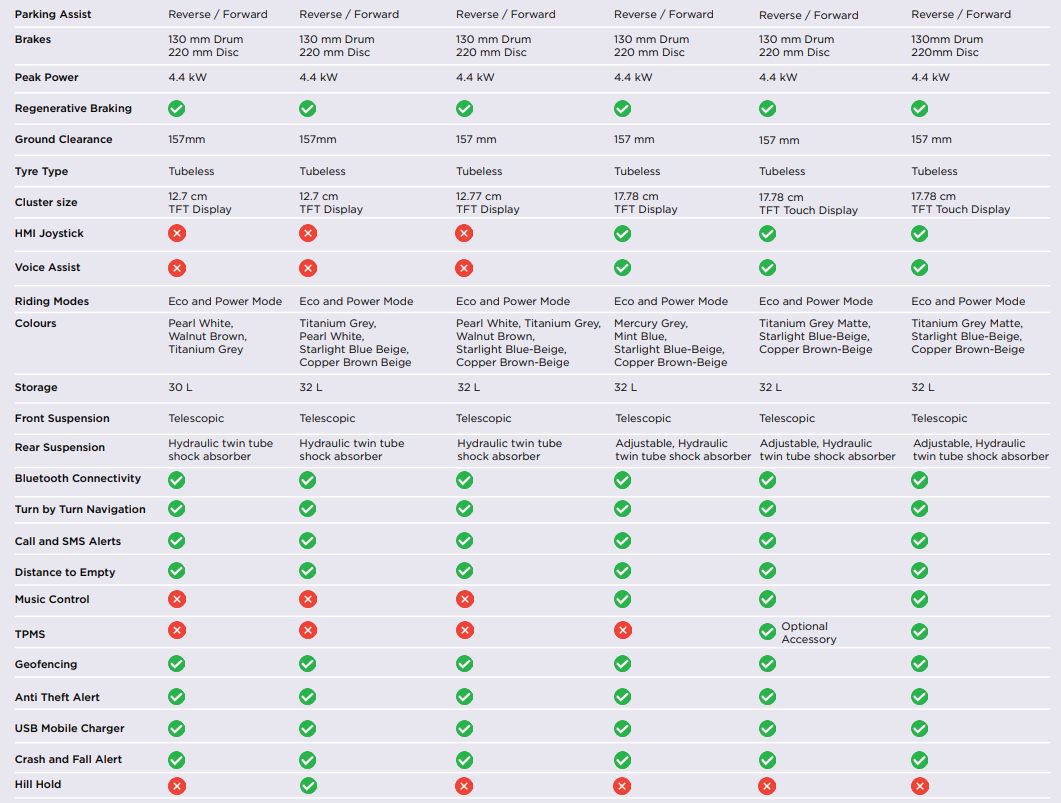This screenshot has width=1061, height=803.
Task: Click the fourth-column green check in HMI Joystick row
Action: (x=622, y=233)
